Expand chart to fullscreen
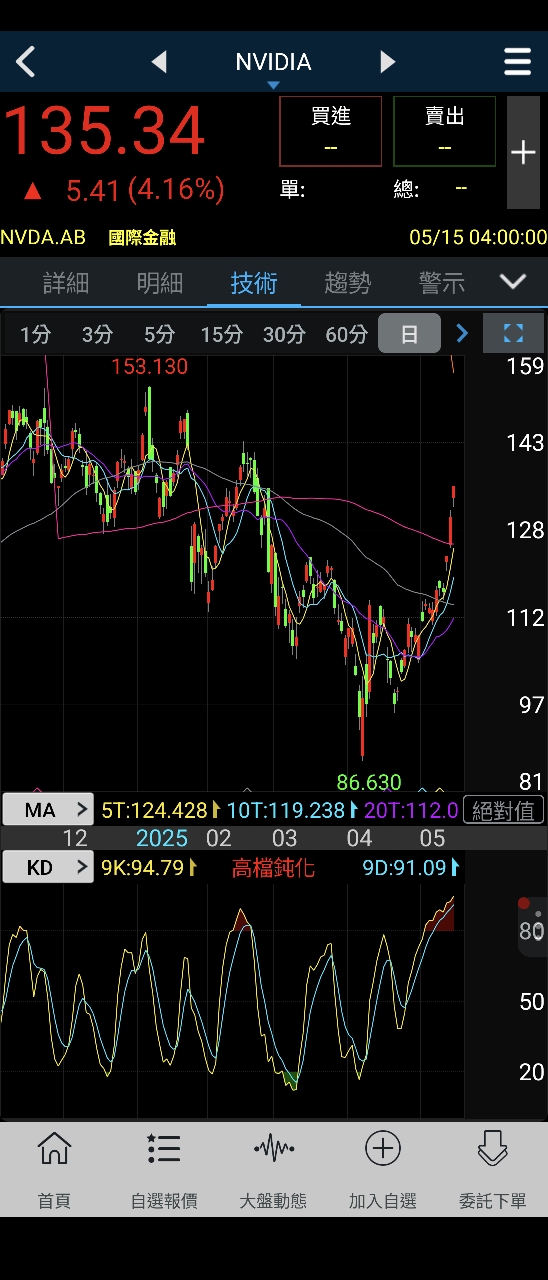 (x=513, y=334)
